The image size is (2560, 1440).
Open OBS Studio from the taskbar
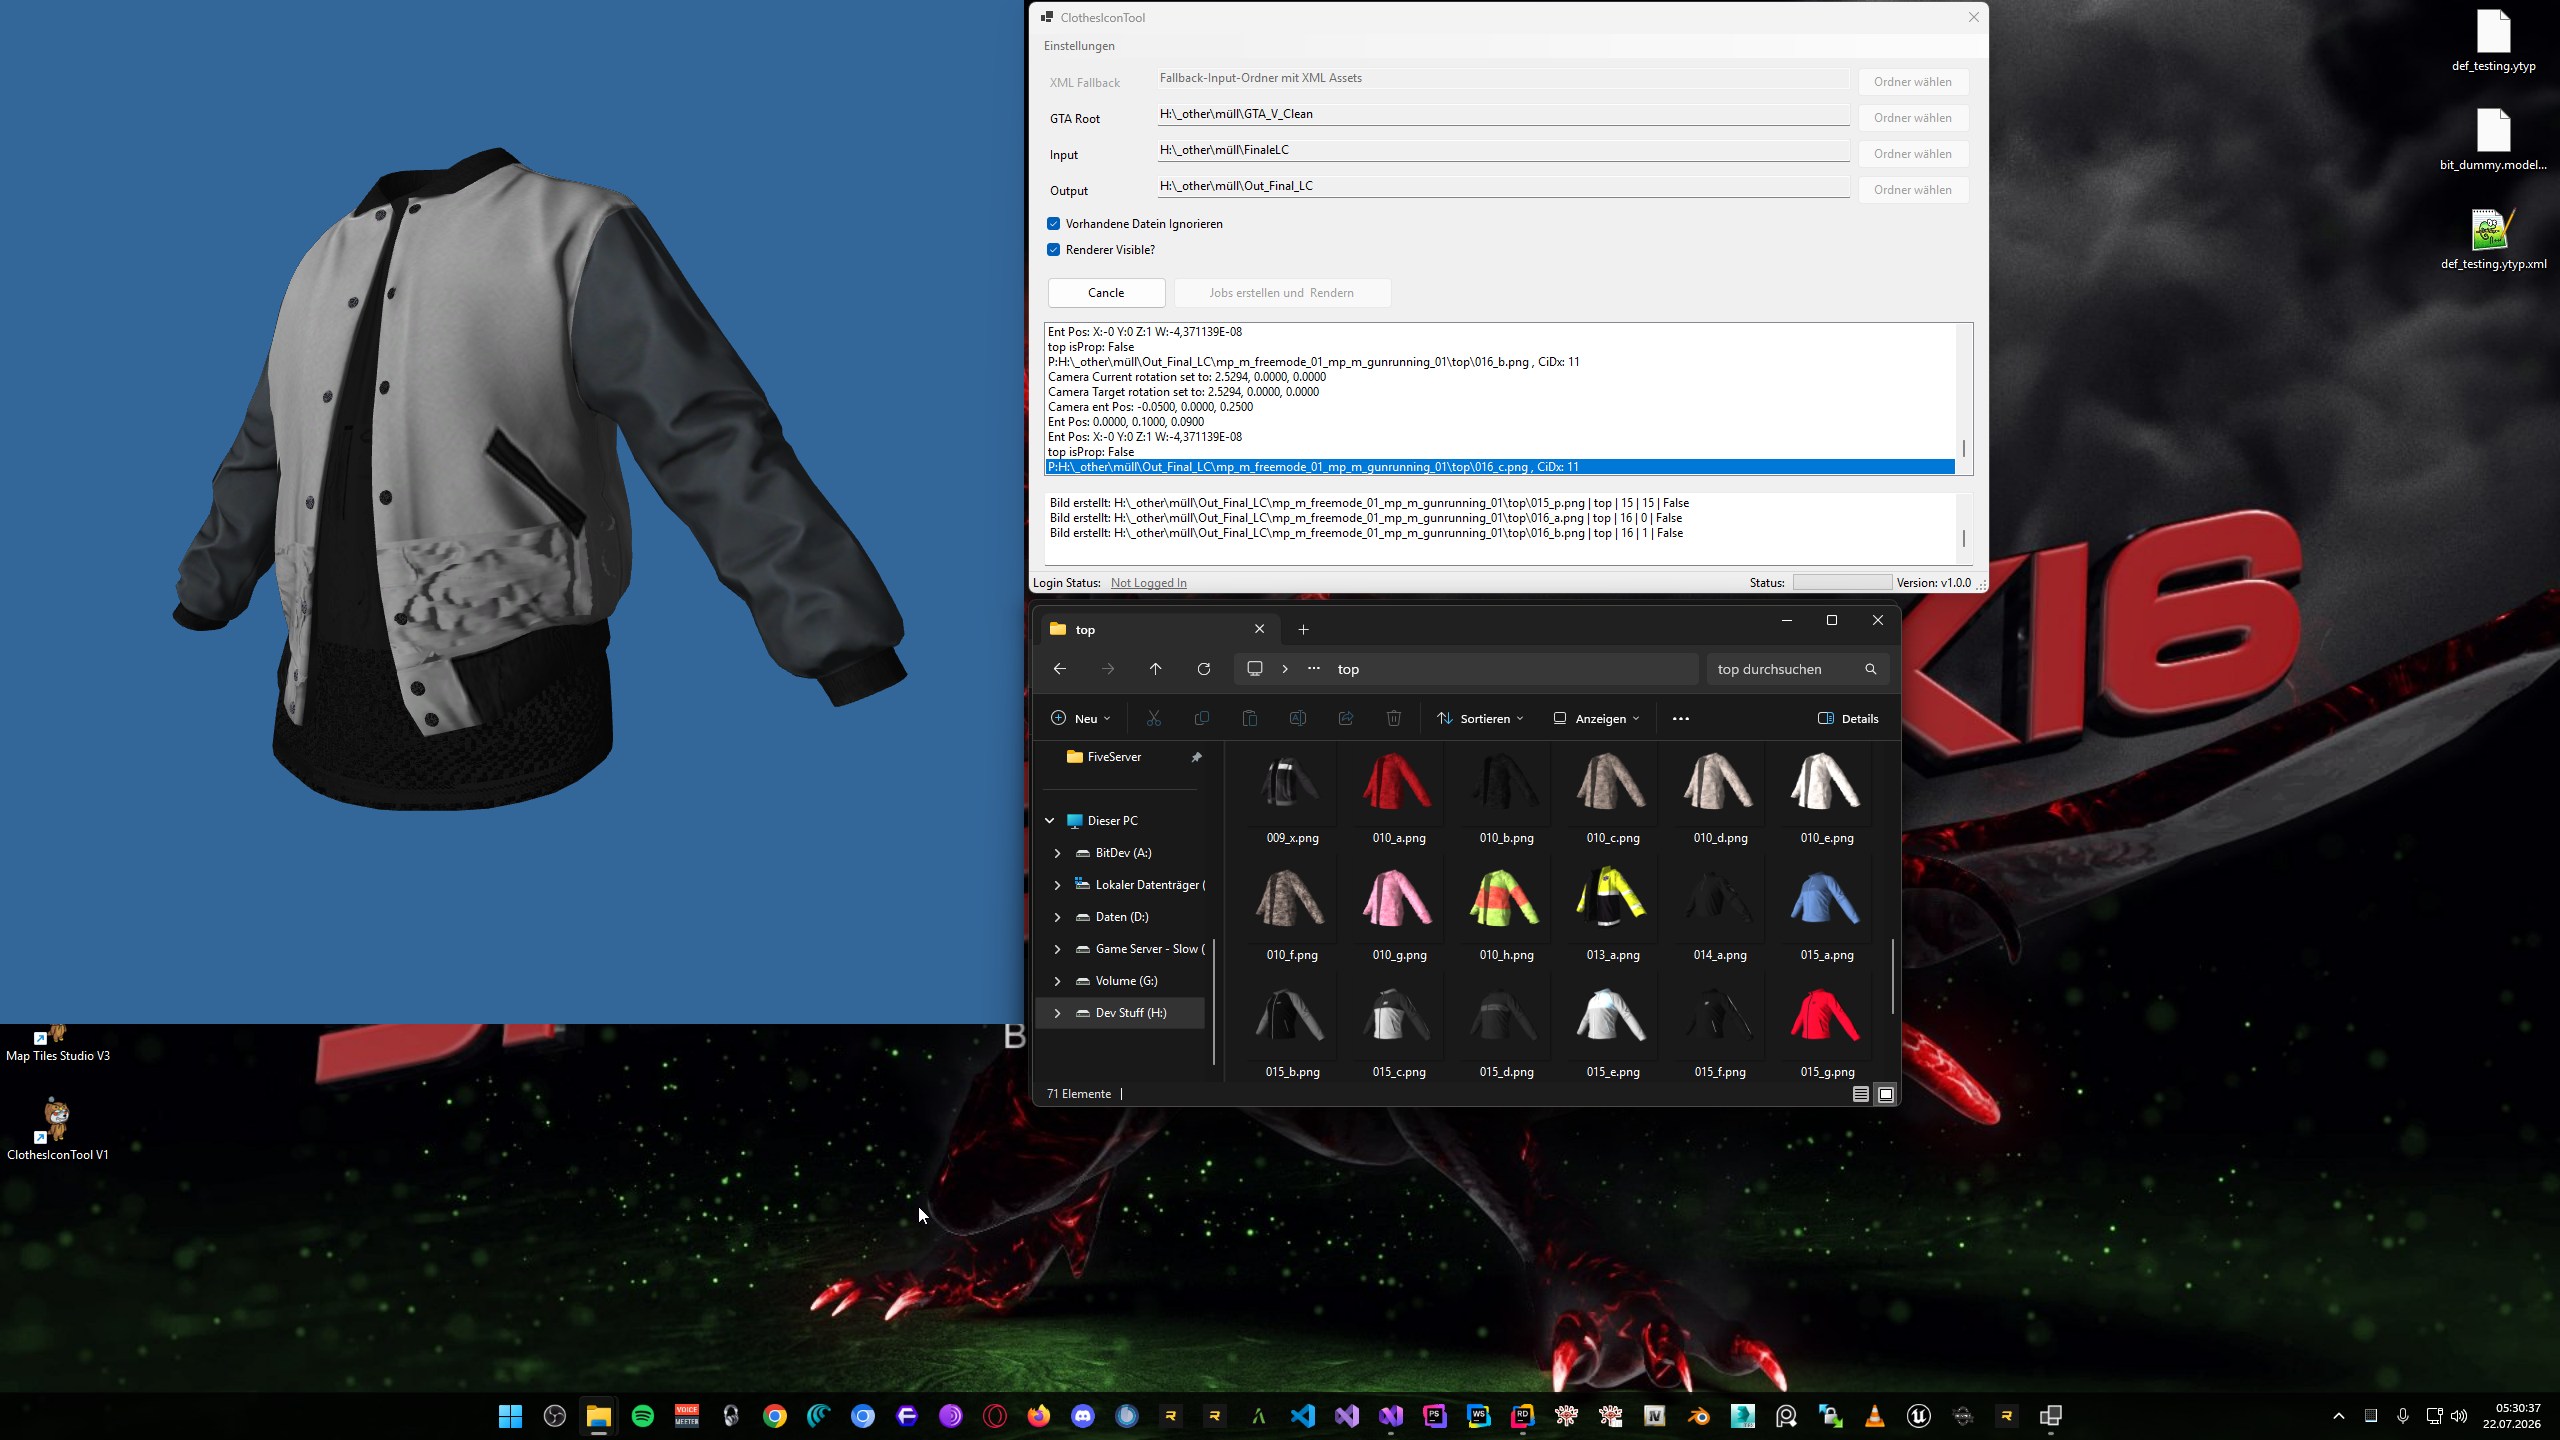[x=555, y=1415]
